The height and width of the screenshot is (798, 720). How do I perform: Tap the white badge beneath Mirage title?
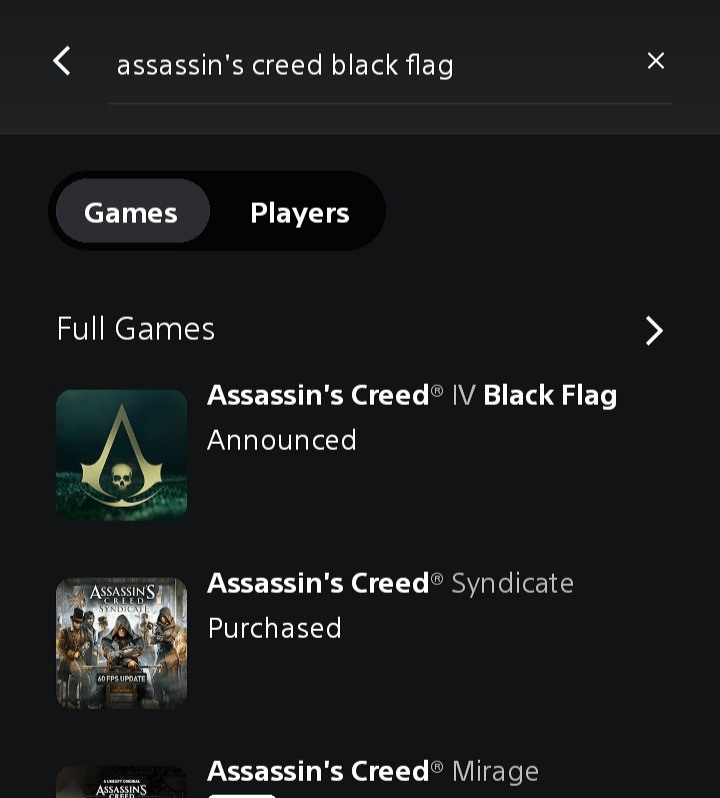pos(242,795)
